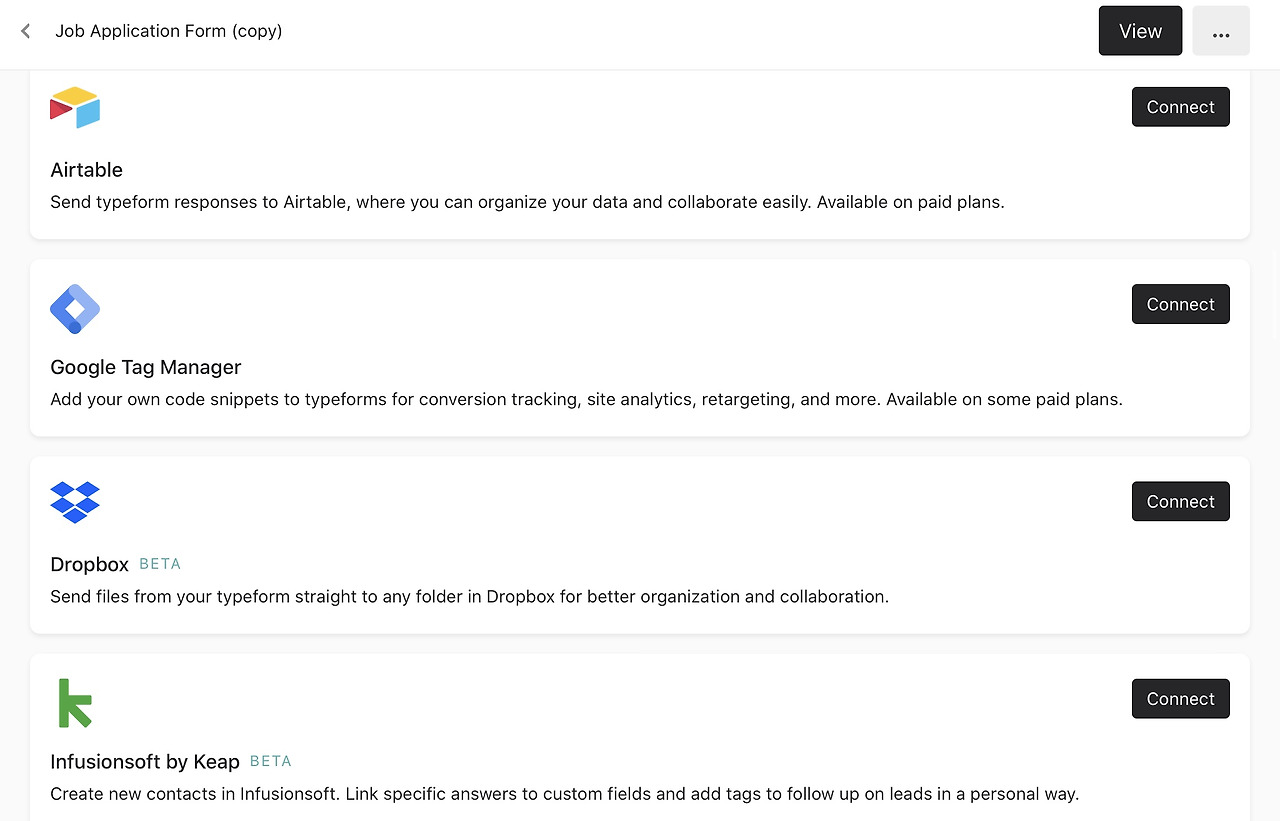Open the three-dot more options menu
Image resolution: width=1280 pixels, height=821 pixels.
(1220, 31)
